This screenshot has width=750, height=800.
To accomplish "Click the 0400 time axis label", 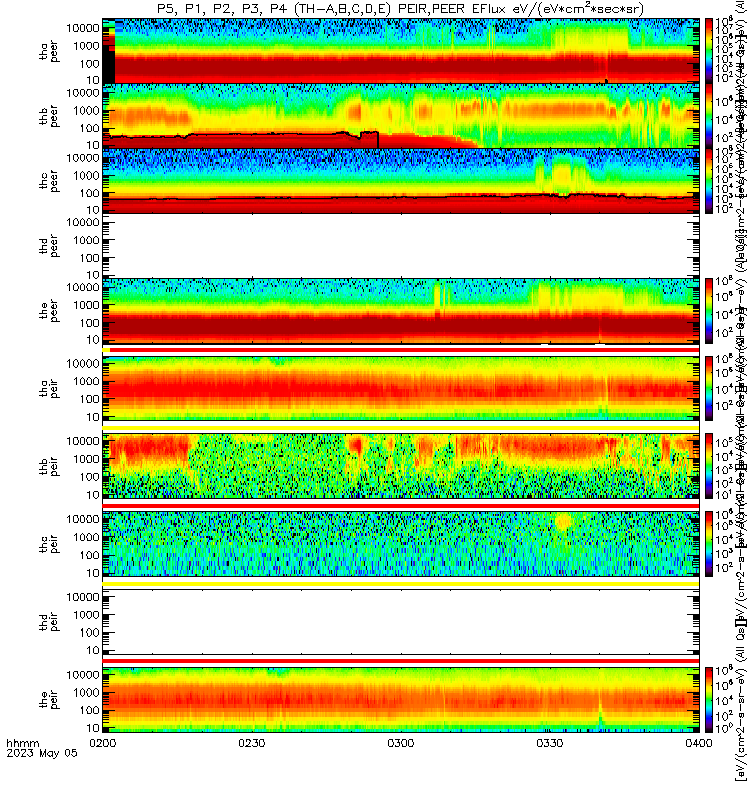I will coord(698,743).
